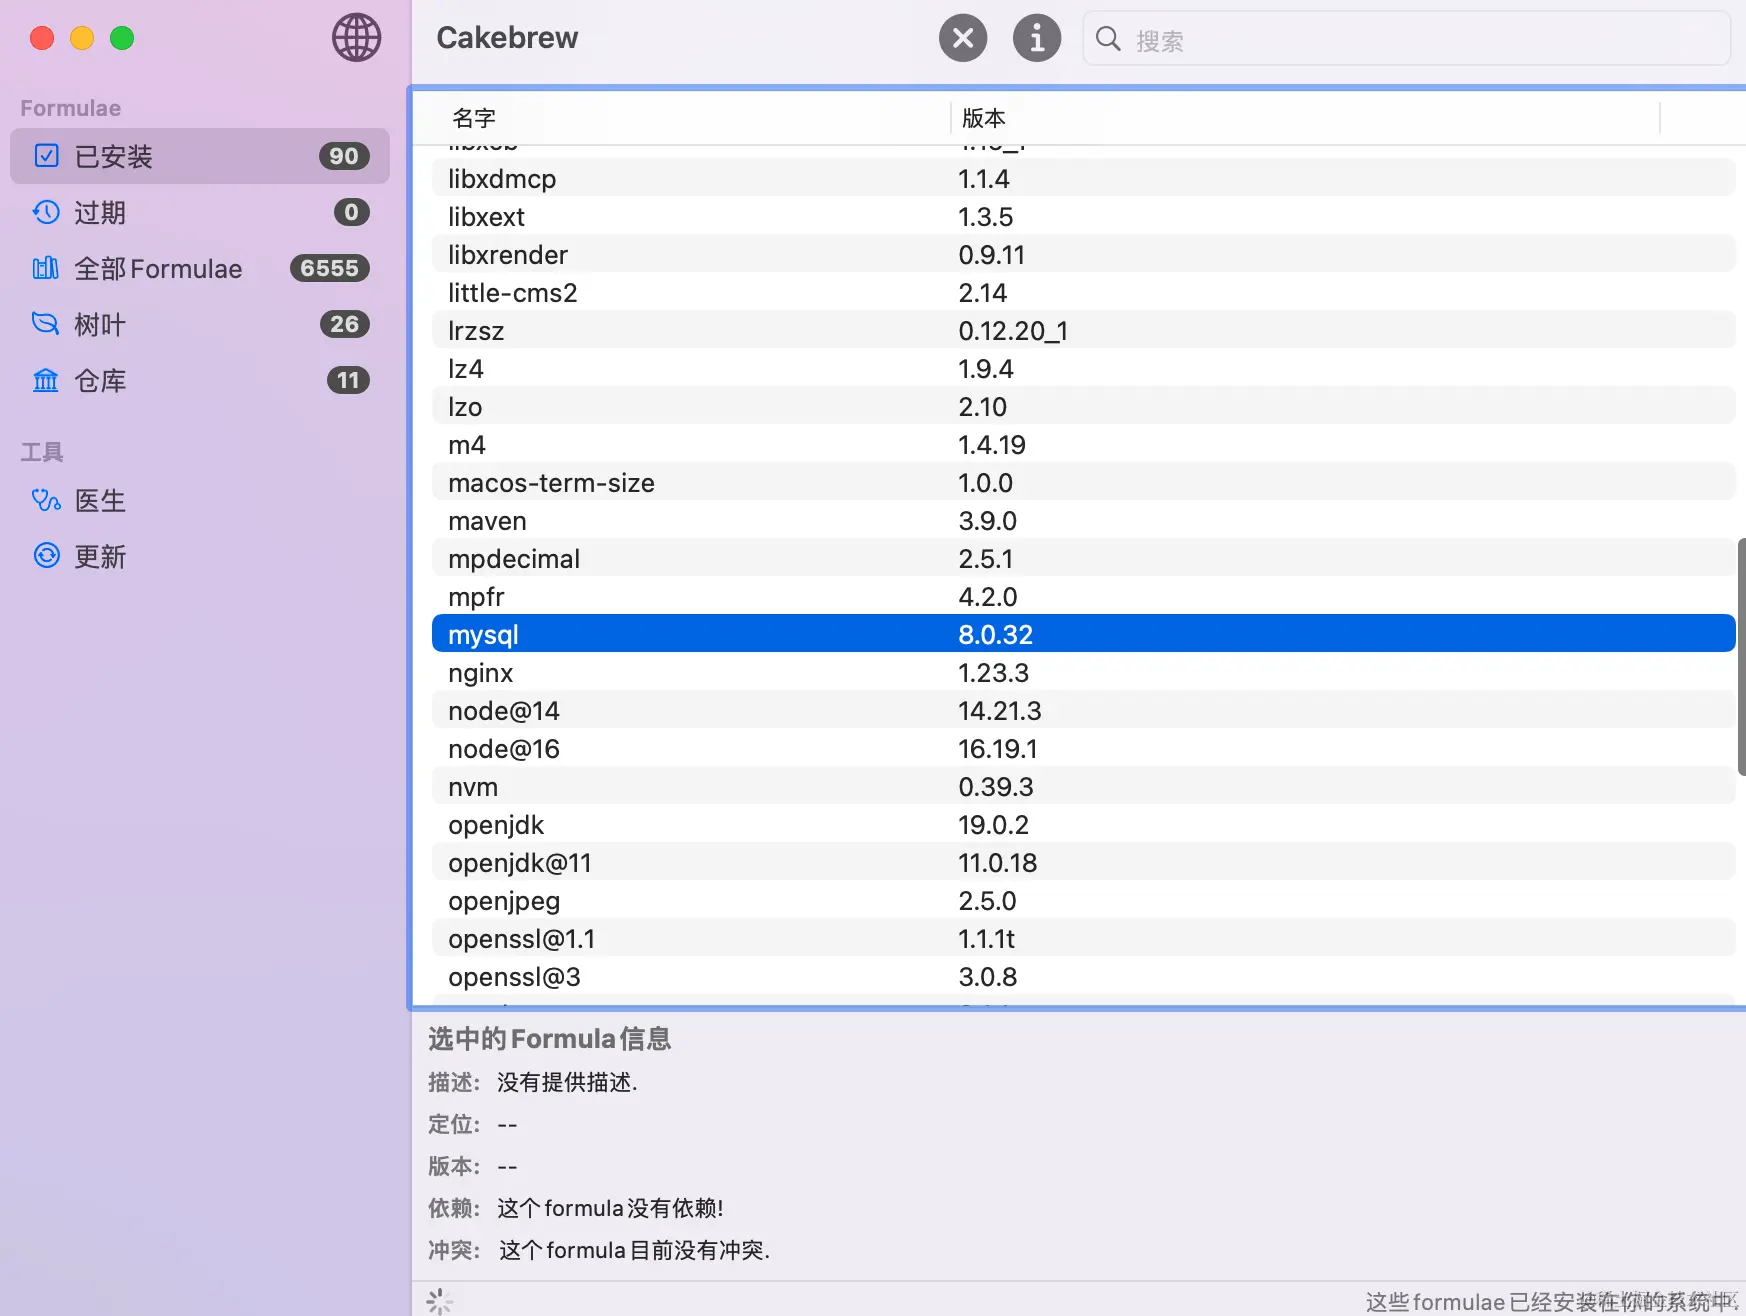The image size is (1746, 1316).
Task: Select the node@16 formula
Action: coord(1084,749)
